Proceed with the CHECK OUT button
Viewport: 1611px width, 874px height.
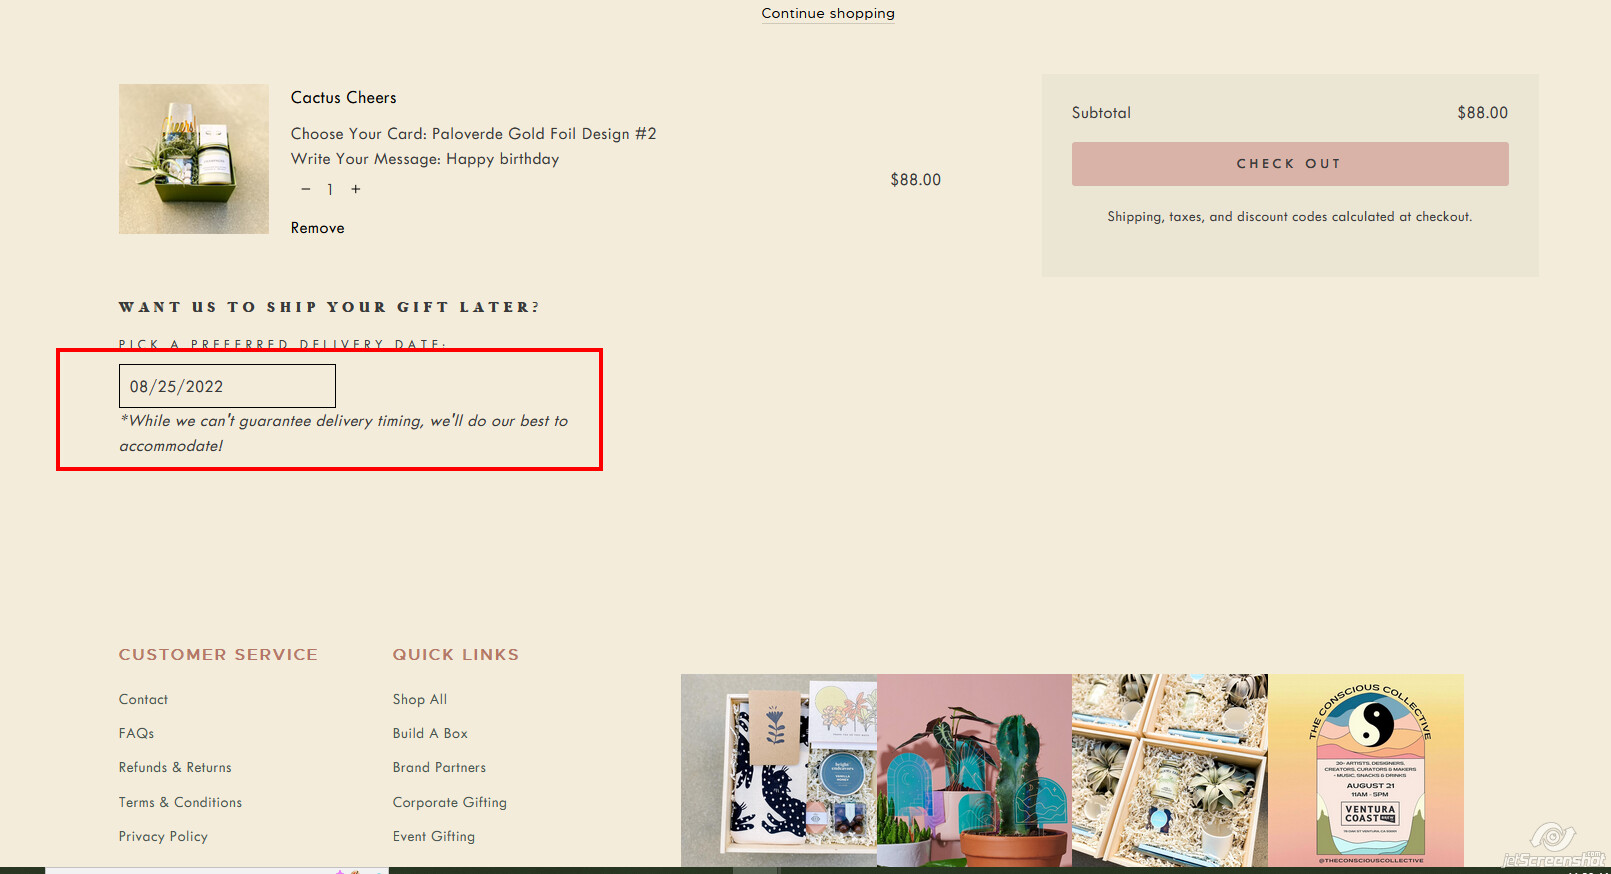[x=1290, y=164]
